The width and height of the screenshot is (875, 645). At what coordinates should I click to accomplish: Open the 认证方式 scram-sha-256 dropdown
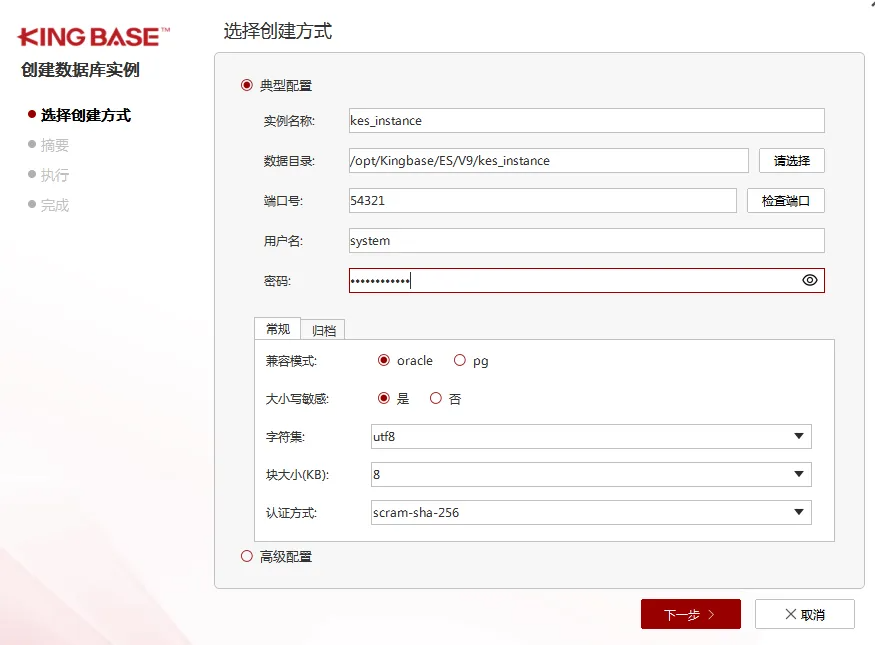coord(591,513)
